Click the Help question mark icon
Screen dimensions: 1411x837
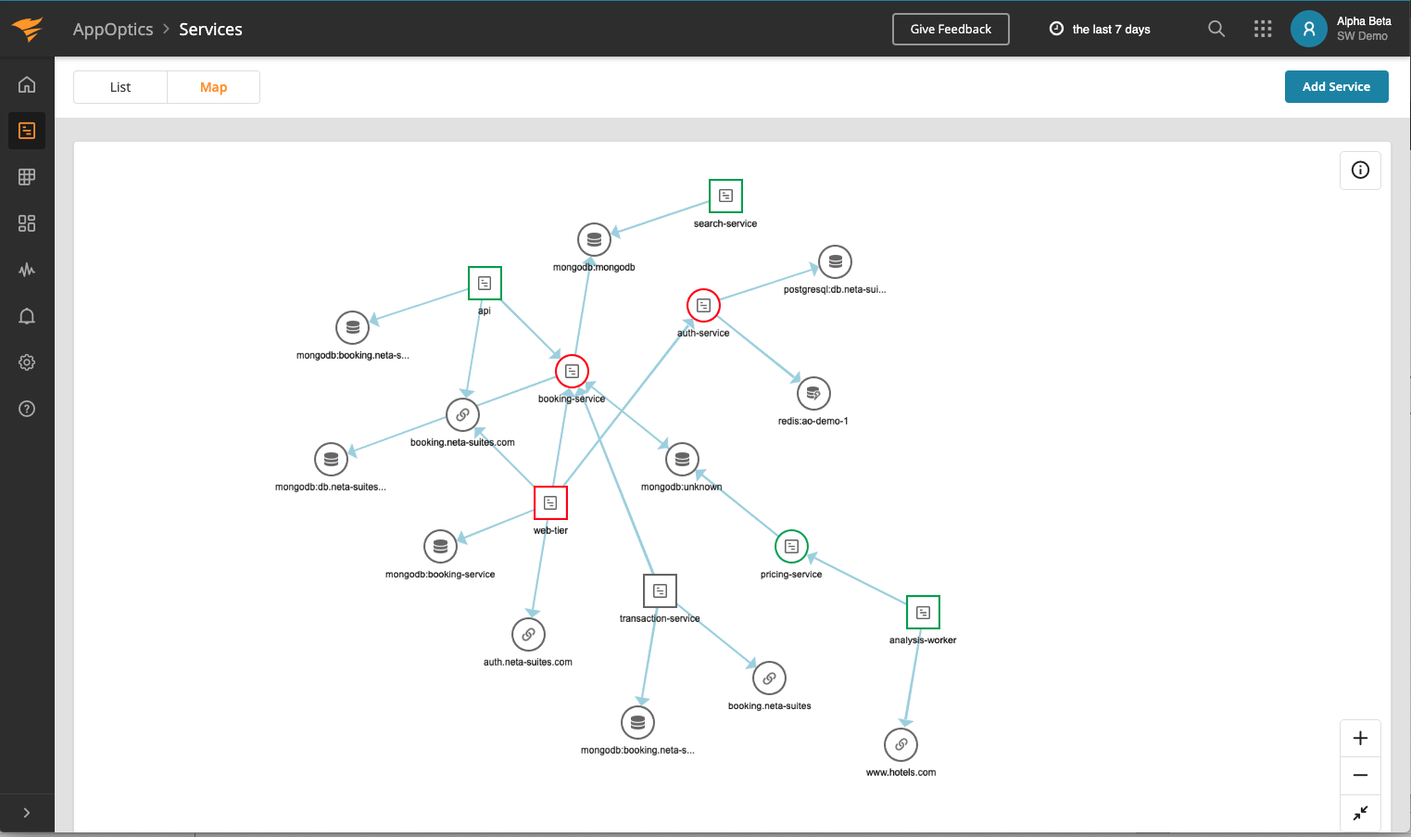coord(26,408)
